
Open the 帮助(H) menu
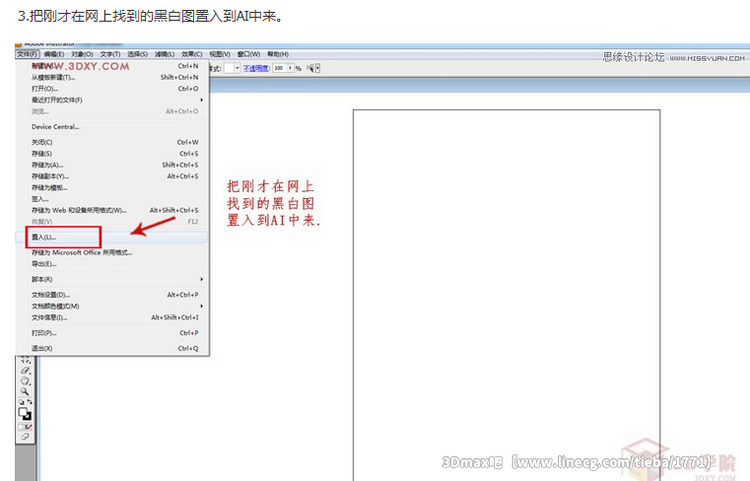click(277, 54)
